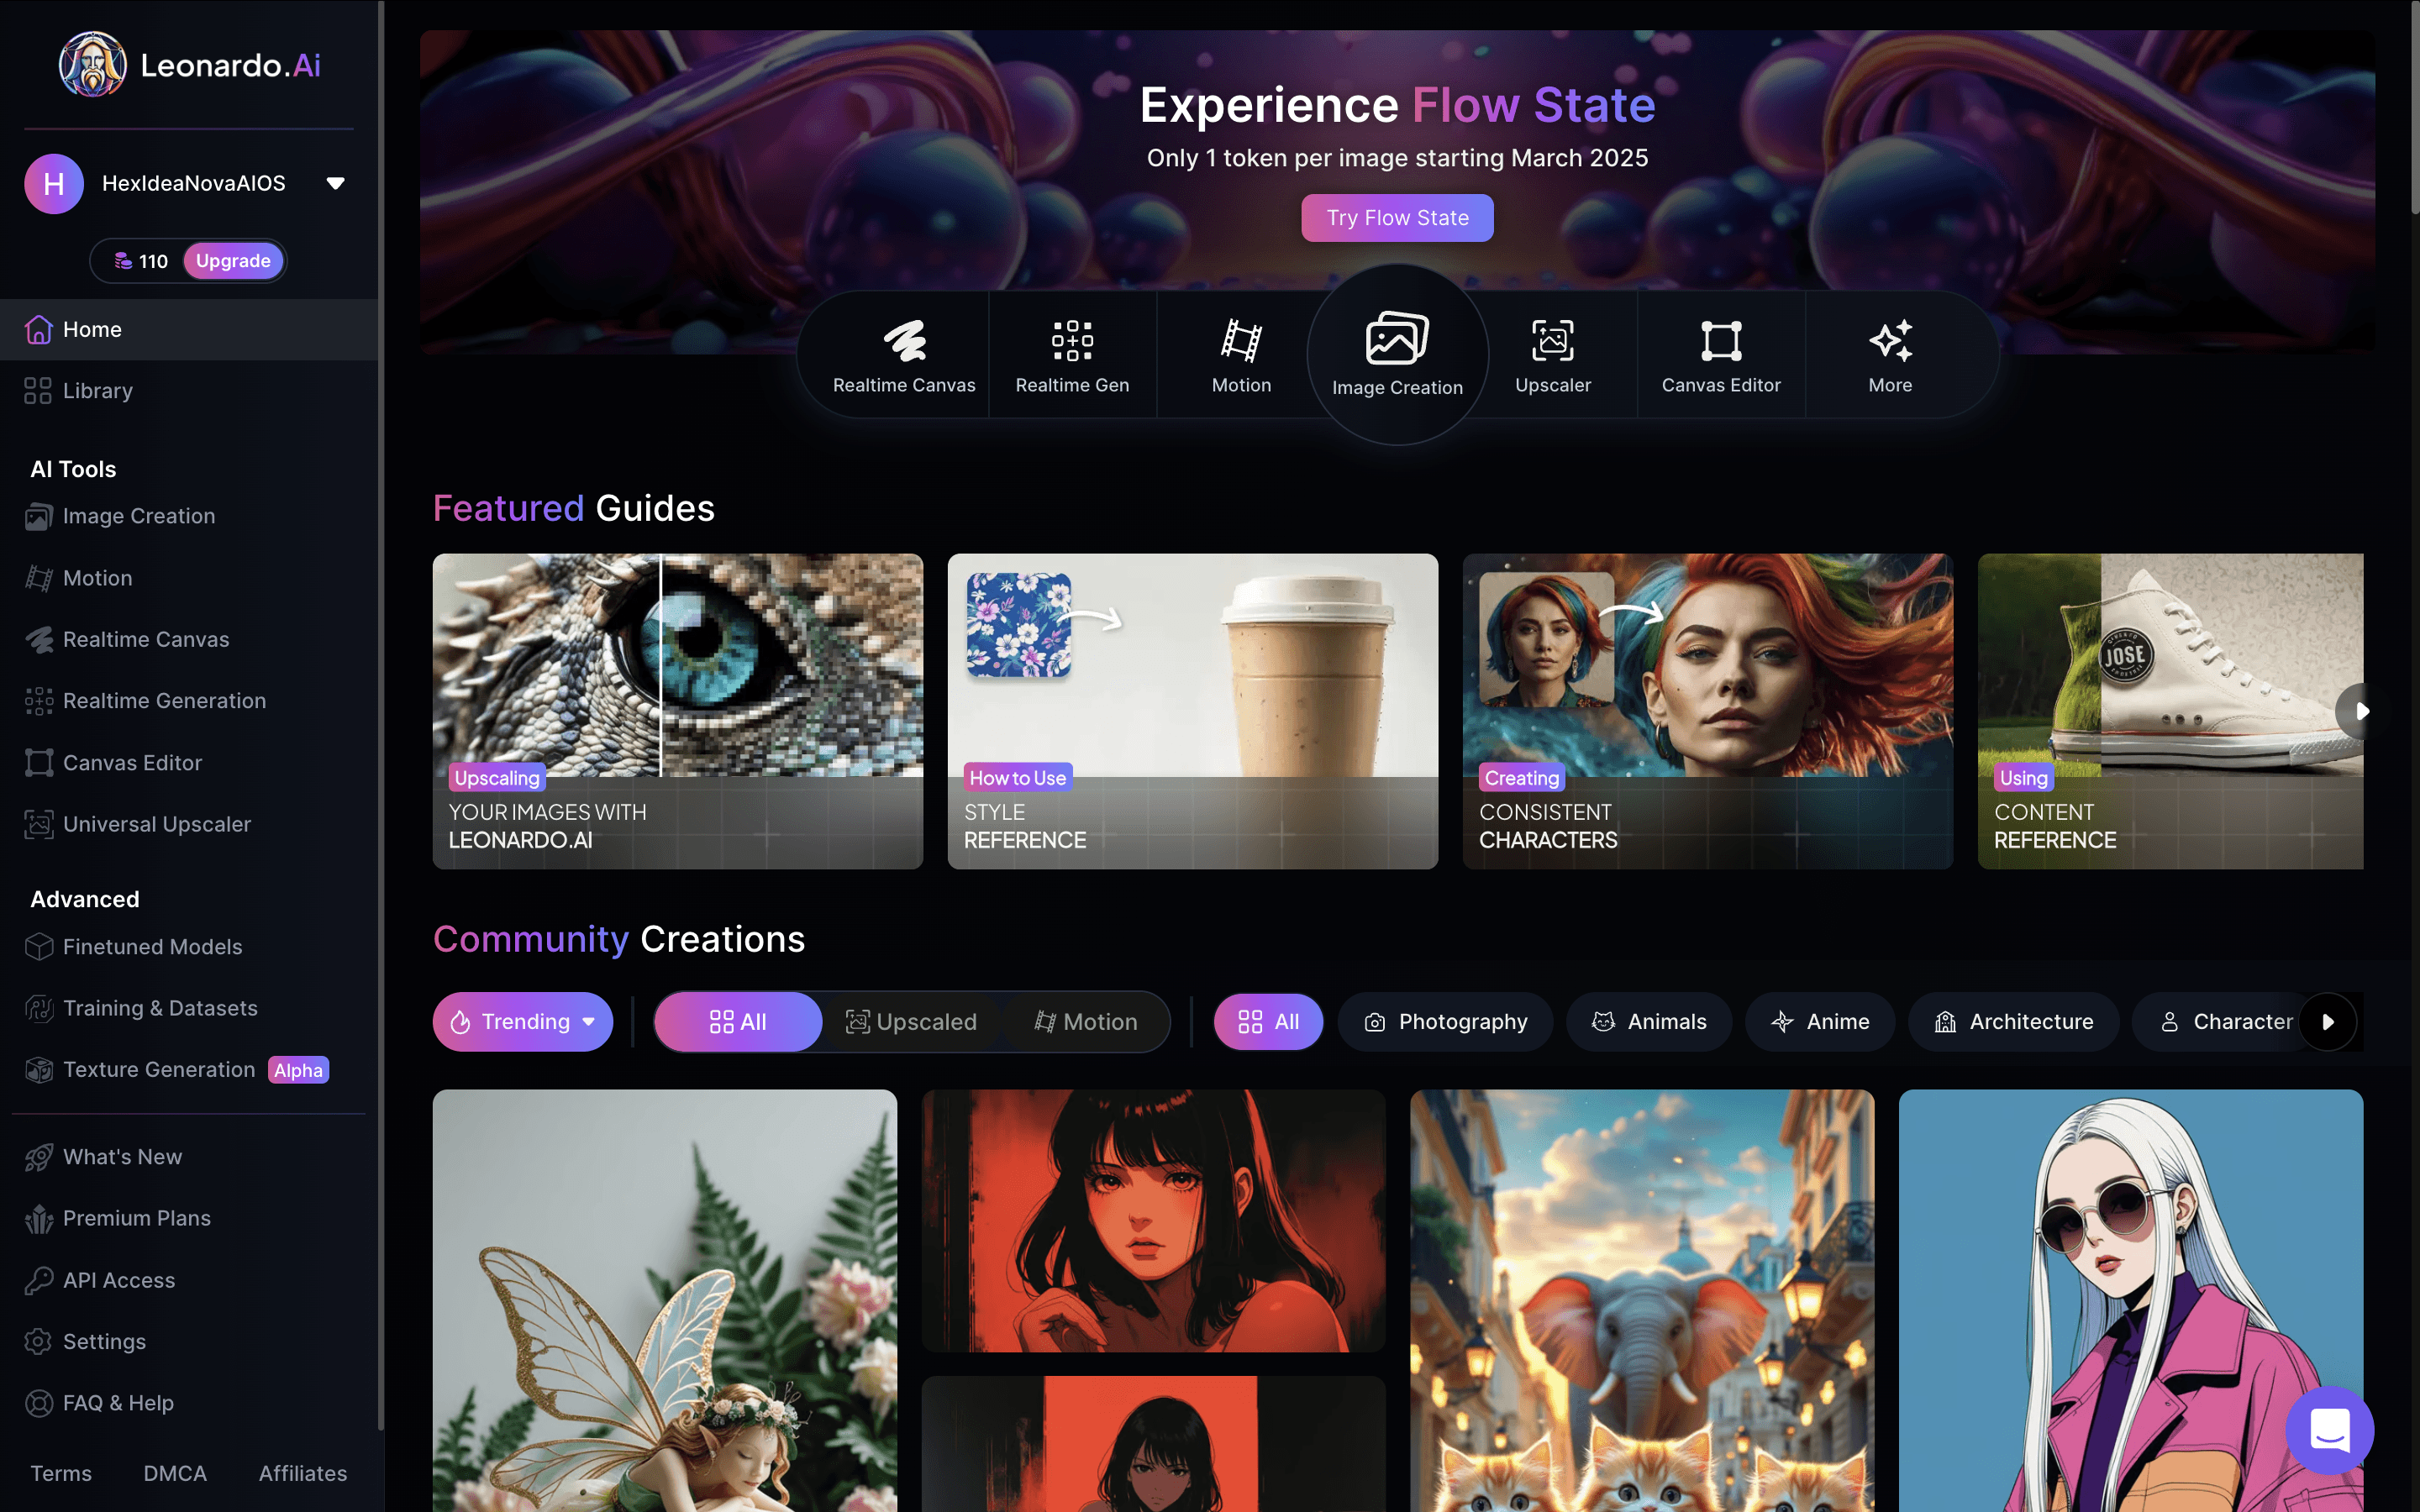Open Realtime Gen from the banner toolbar

(x=1072, y=356)
